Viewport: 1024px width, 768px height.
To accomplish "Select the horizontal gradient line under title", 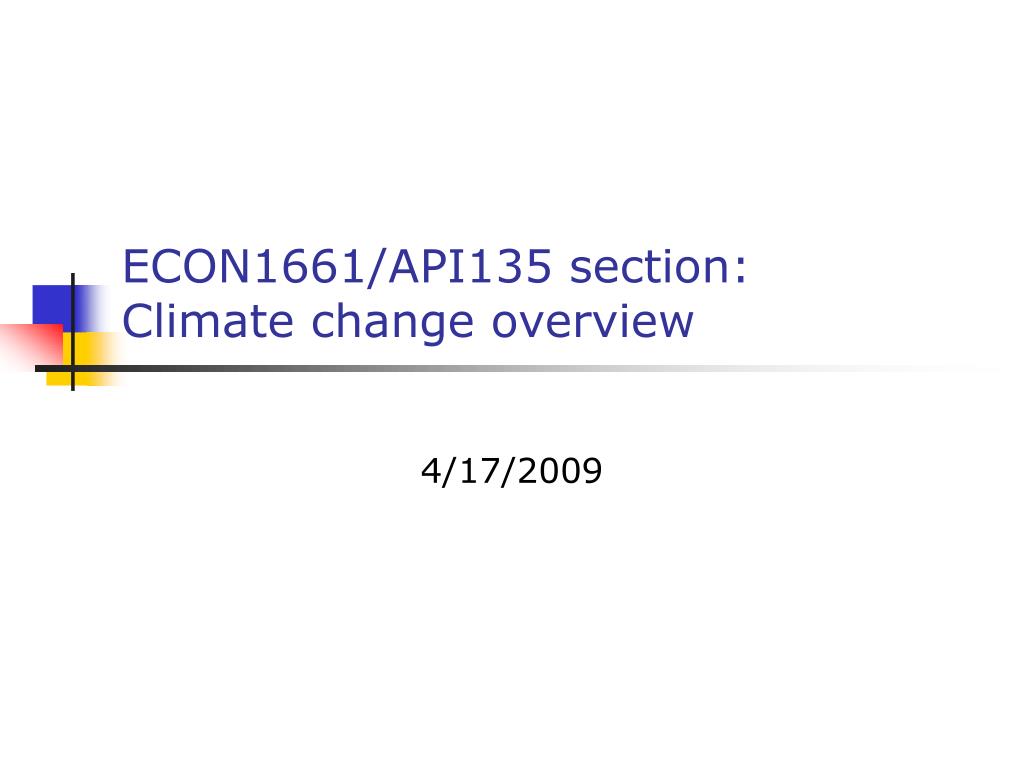I will (516, 368).
